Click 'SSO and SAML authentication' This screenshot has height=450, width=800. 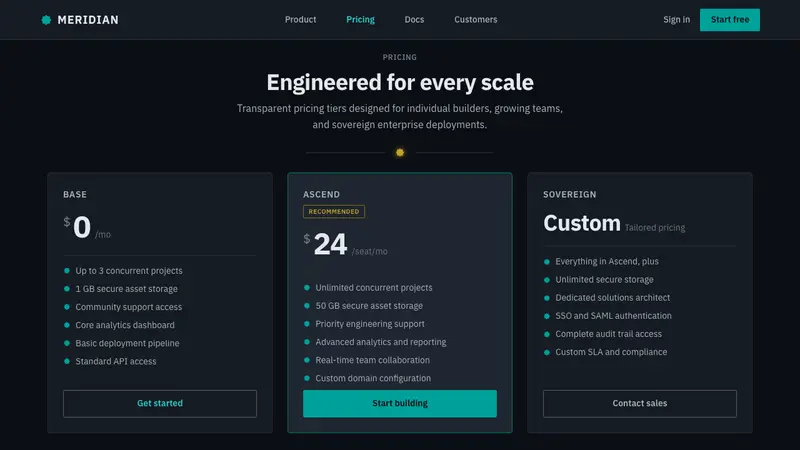click(613, 316)
